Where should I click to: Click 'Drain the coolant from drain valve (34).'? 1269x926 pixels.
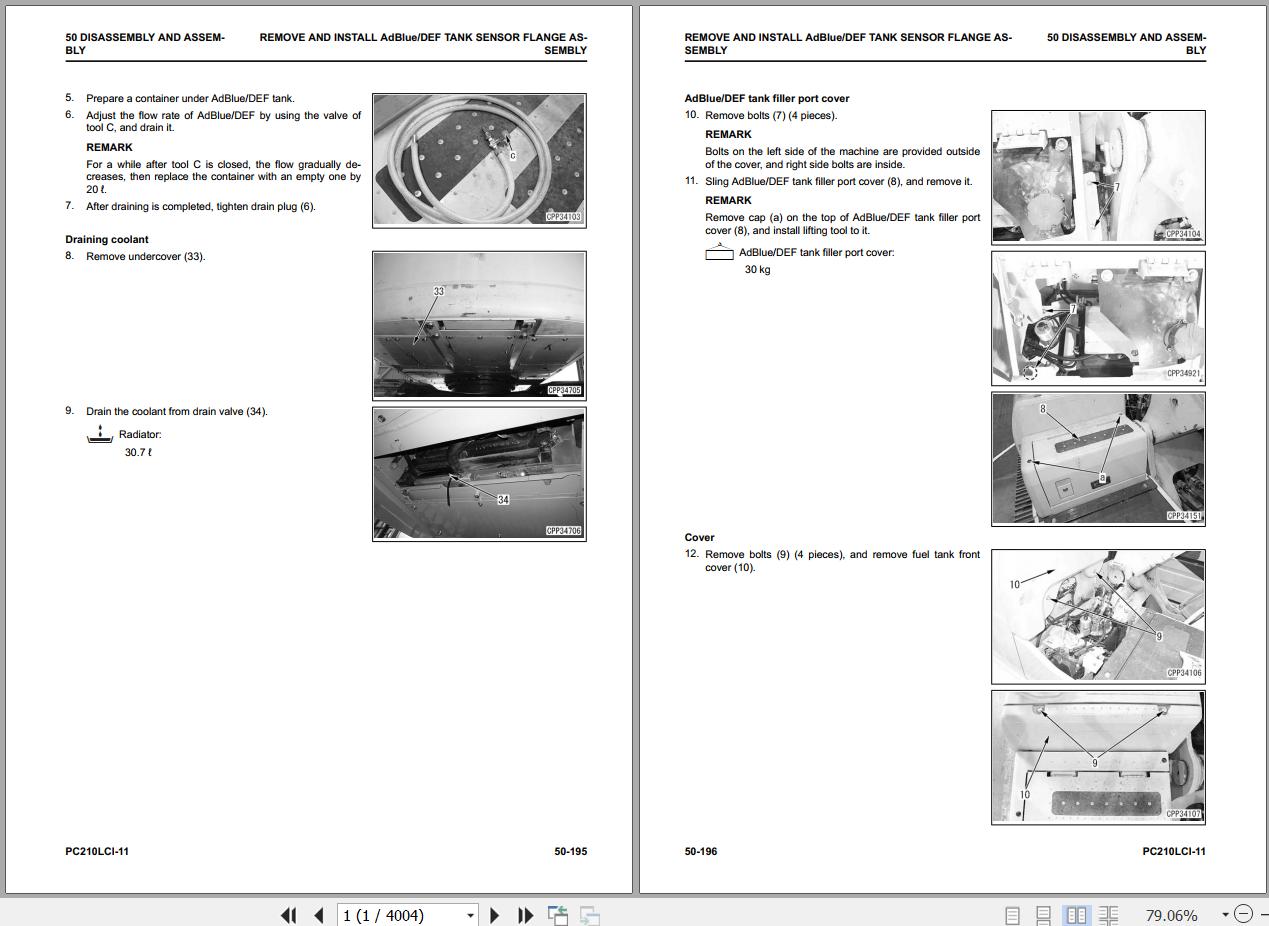pyautogui.click(x=177, y=411)
